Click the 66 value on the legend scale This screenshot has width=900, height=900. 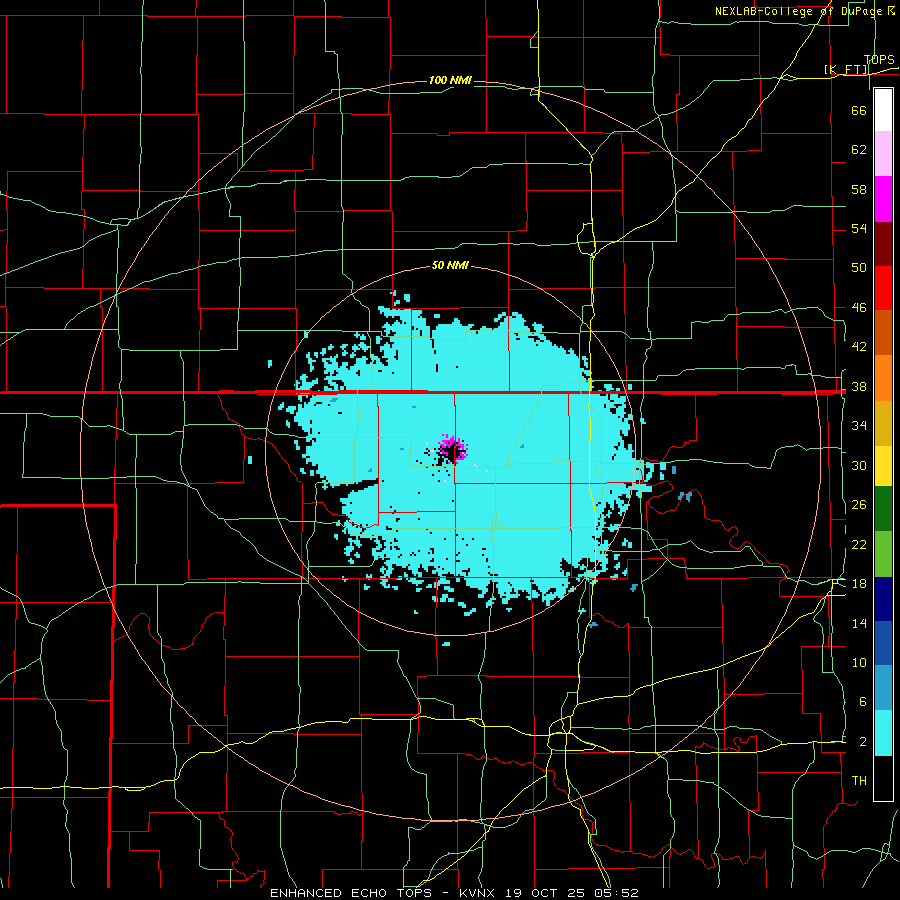(859, 110)
